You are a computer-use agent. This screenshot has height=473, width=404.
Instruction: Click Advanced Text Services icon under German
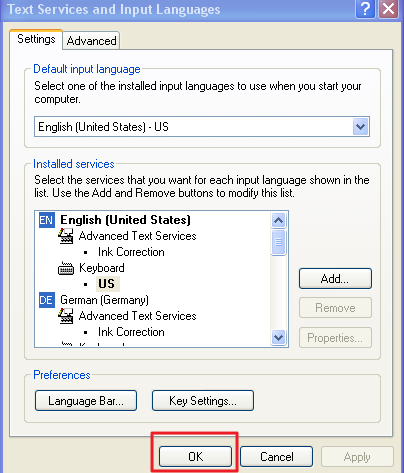click(x=66, y=316)
